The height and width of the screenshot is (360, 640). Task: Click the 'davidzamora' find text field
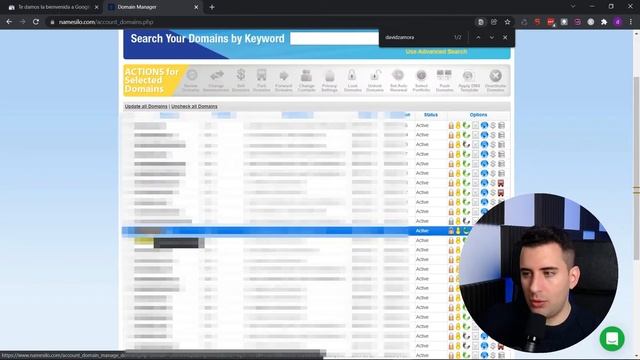pos(416,37)
